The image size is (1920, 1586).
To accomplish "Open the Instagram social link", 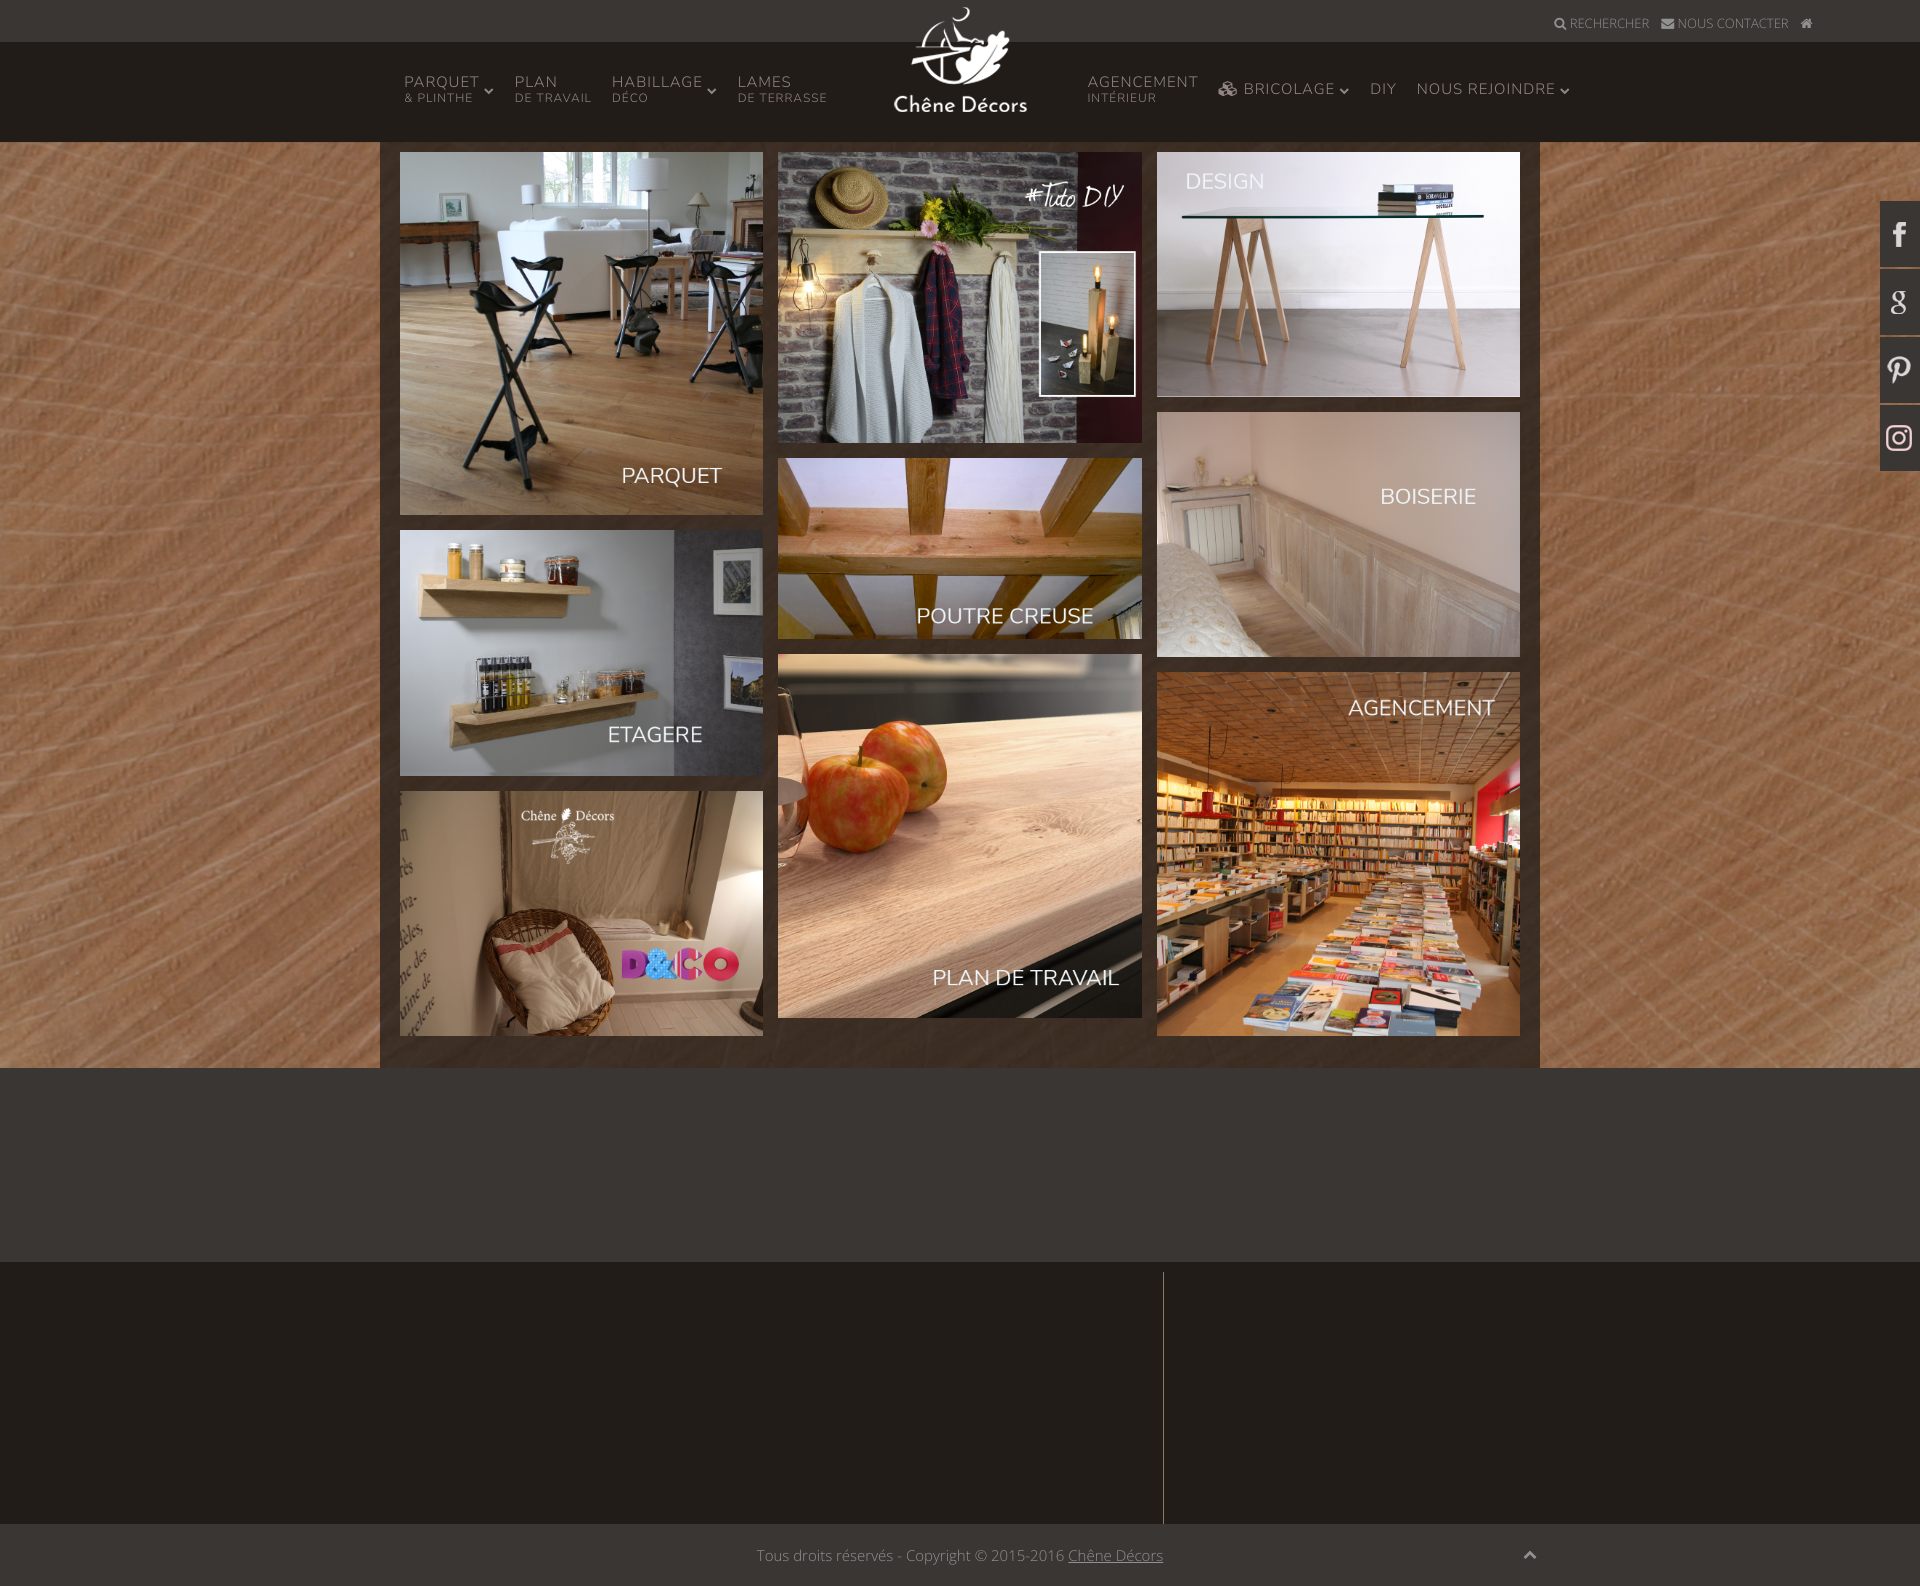I will (1899, 438).
